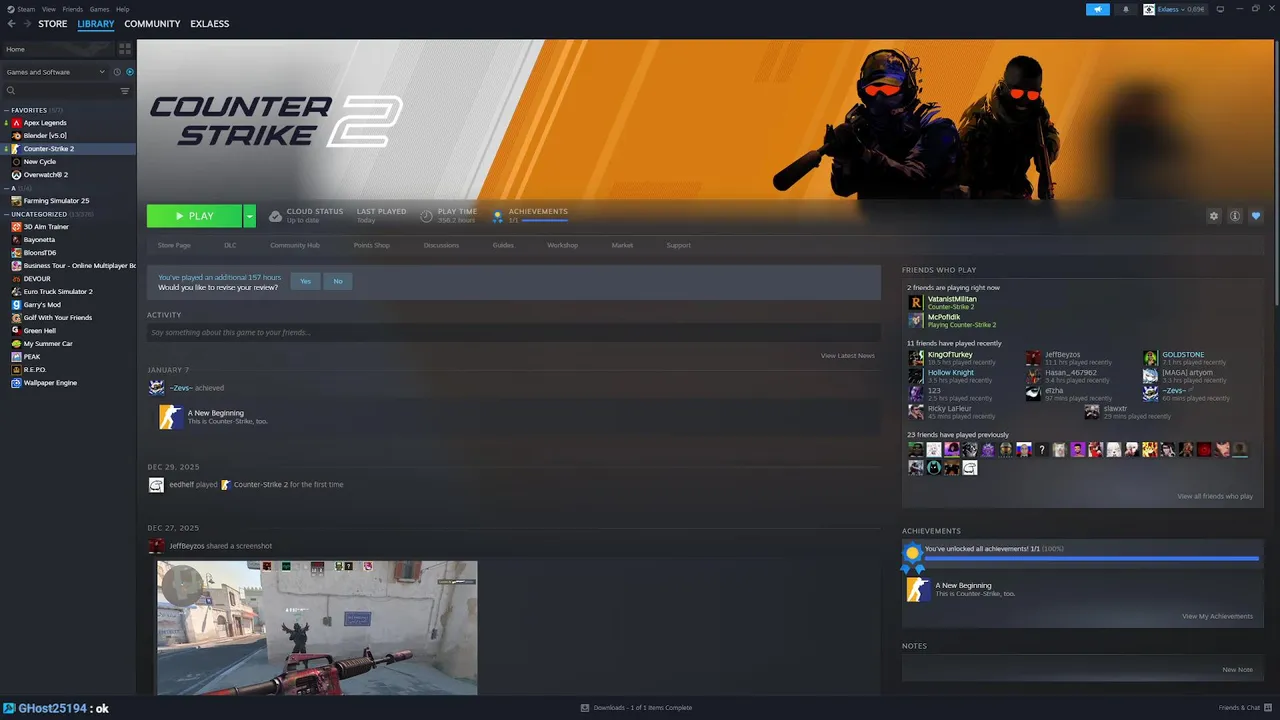Click View Latest News link

pos(848,356)
